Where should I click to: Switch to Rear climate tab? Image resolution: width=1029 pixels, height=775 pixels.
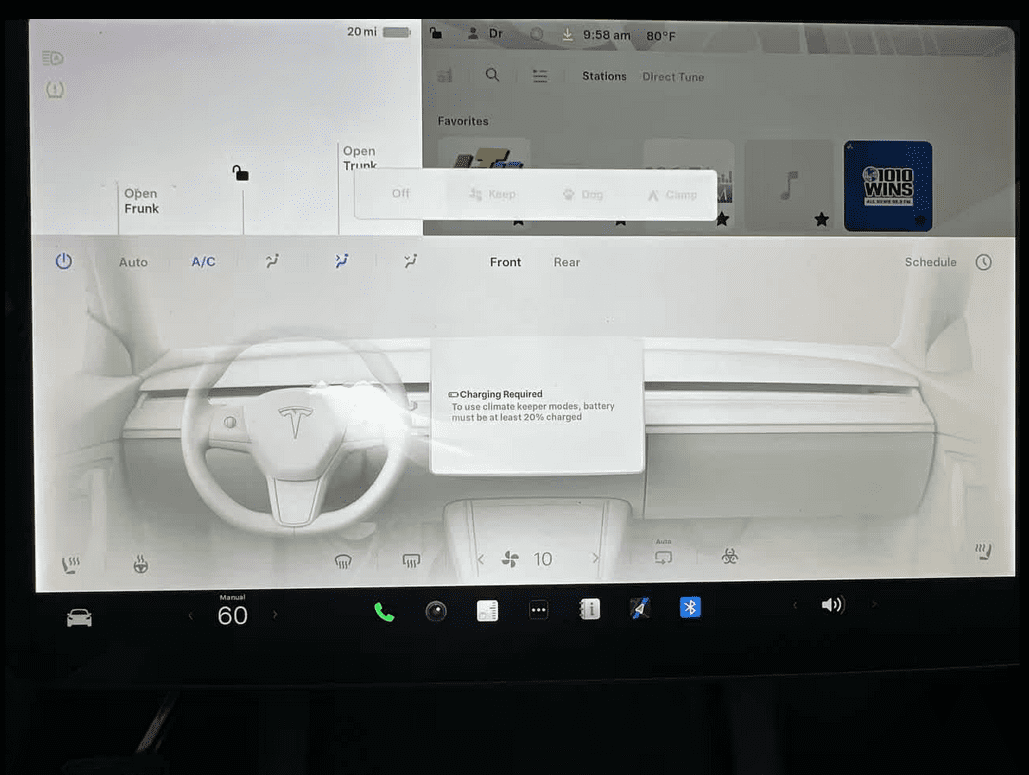tap(567, 262)
